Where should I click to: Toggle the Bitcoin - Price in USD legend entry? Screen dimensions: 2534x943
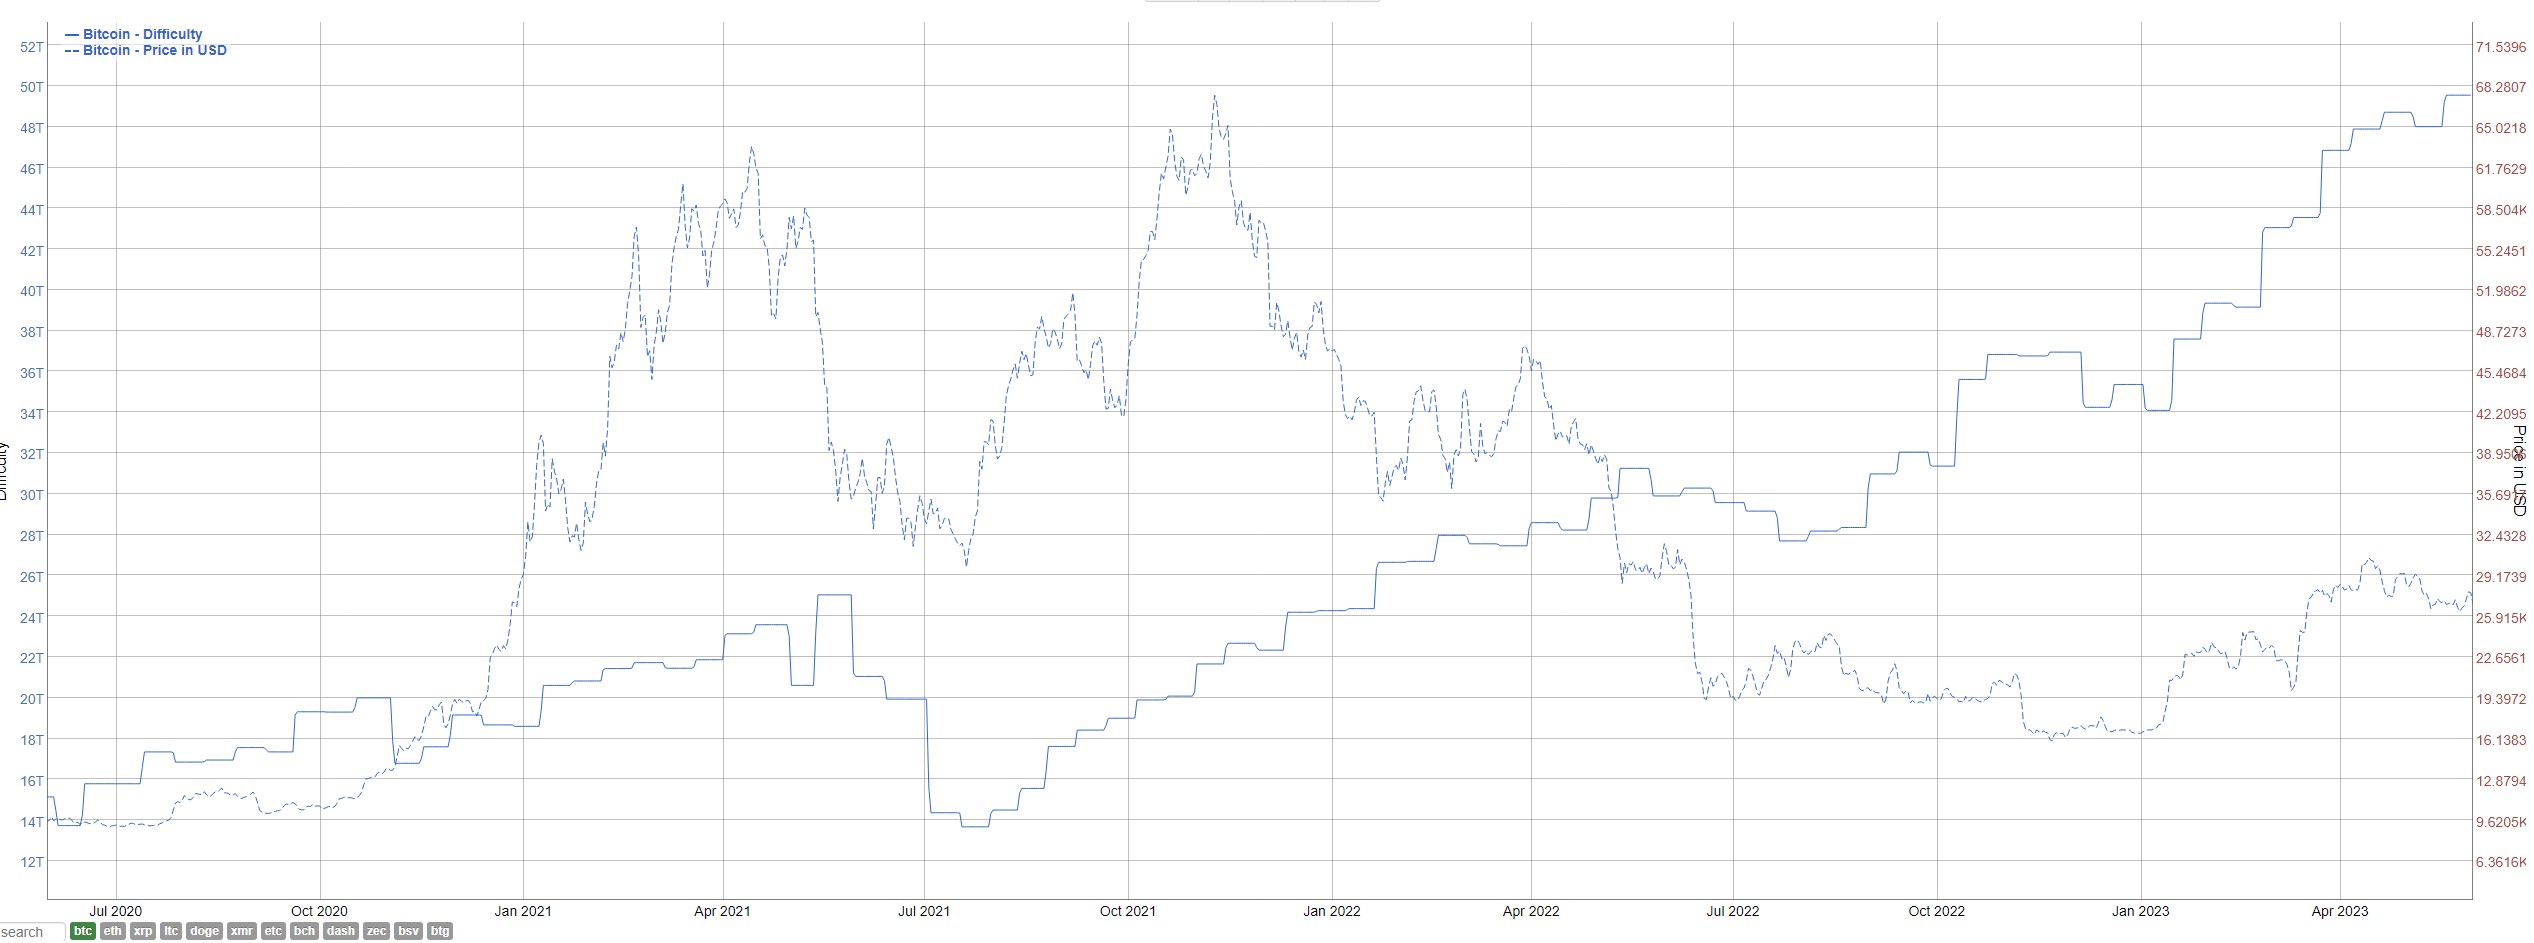point(145,50)
